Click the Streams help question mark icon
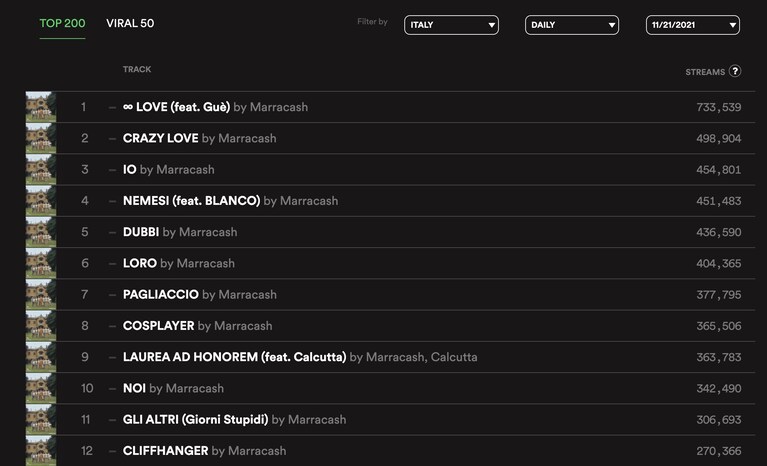The height and width of the screenshot is (466, 767). (x=735, y=71)
